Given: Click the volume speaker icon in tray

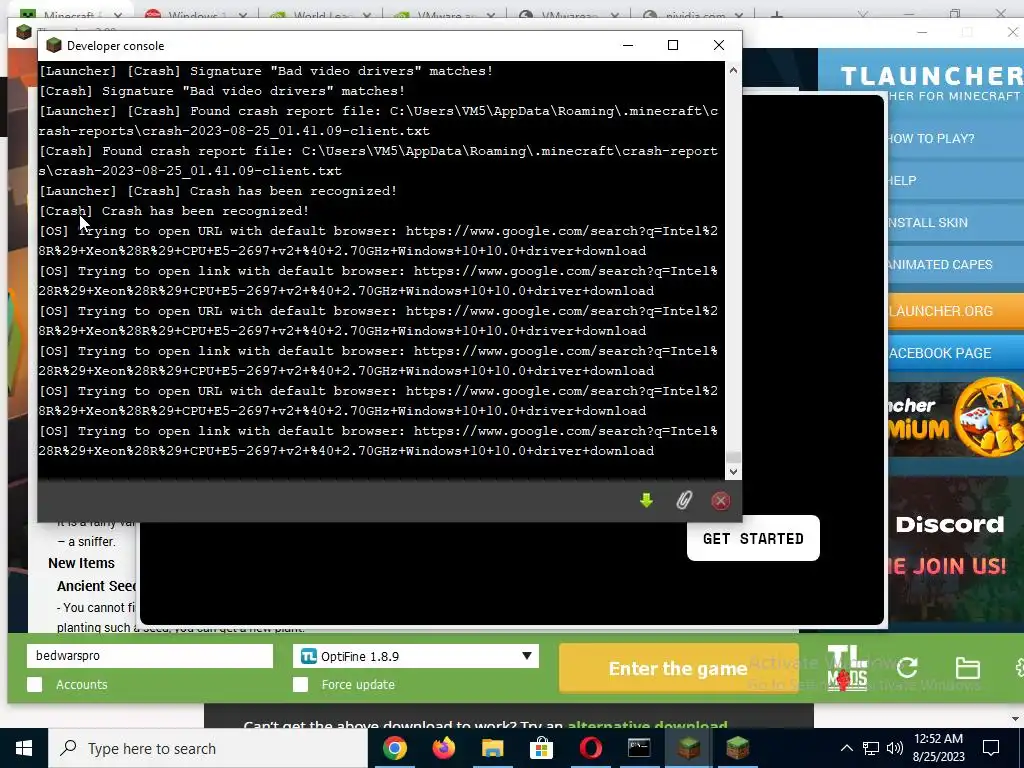Looking at the screenshot, I should pyautogui.click(x=895, y=748).
